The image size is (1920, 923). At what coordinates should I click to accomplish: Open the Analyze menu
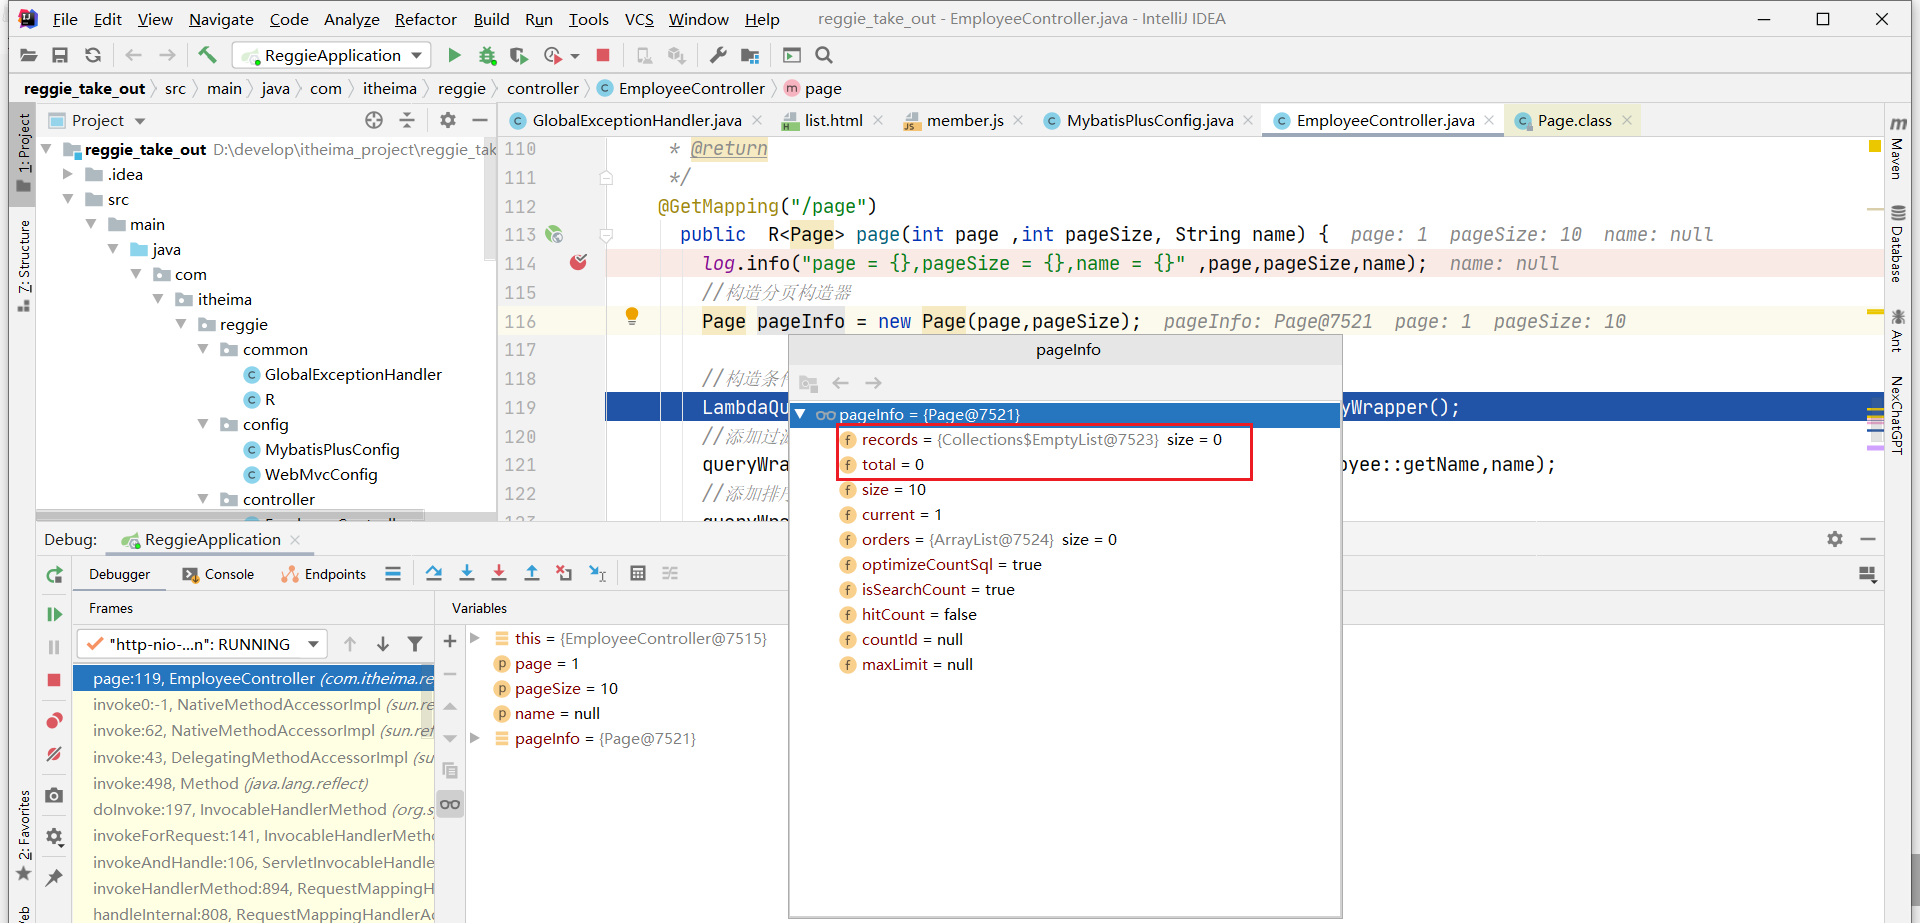pos(351,19)
